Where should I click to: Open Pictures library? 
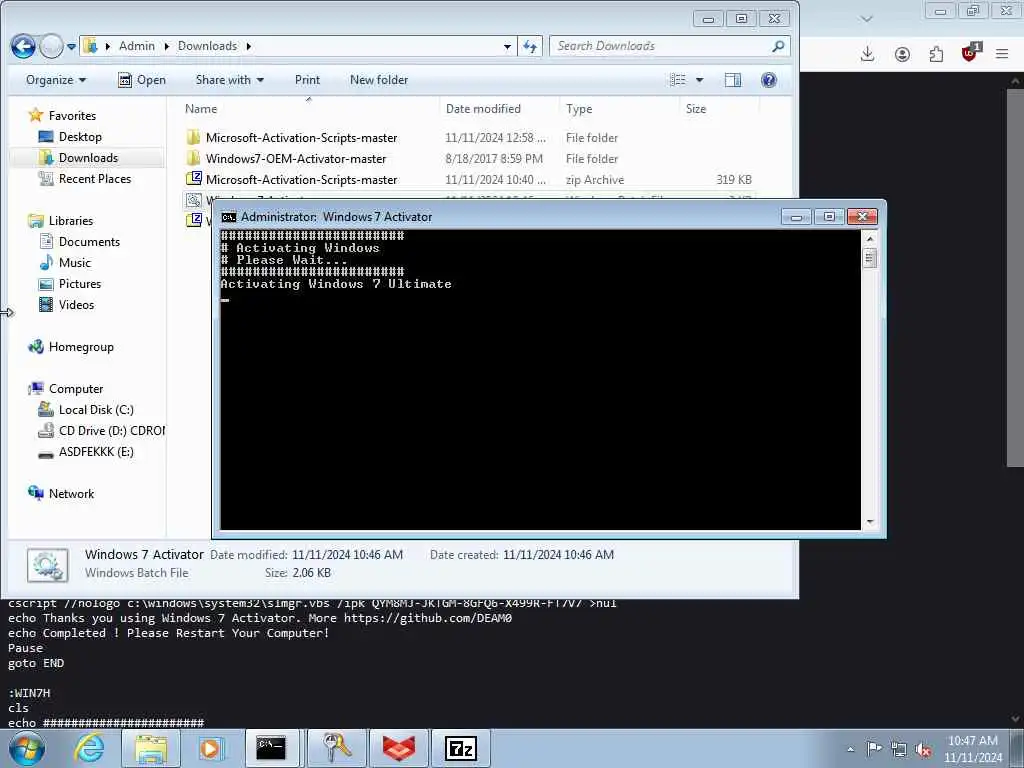[x=80, y=283]
